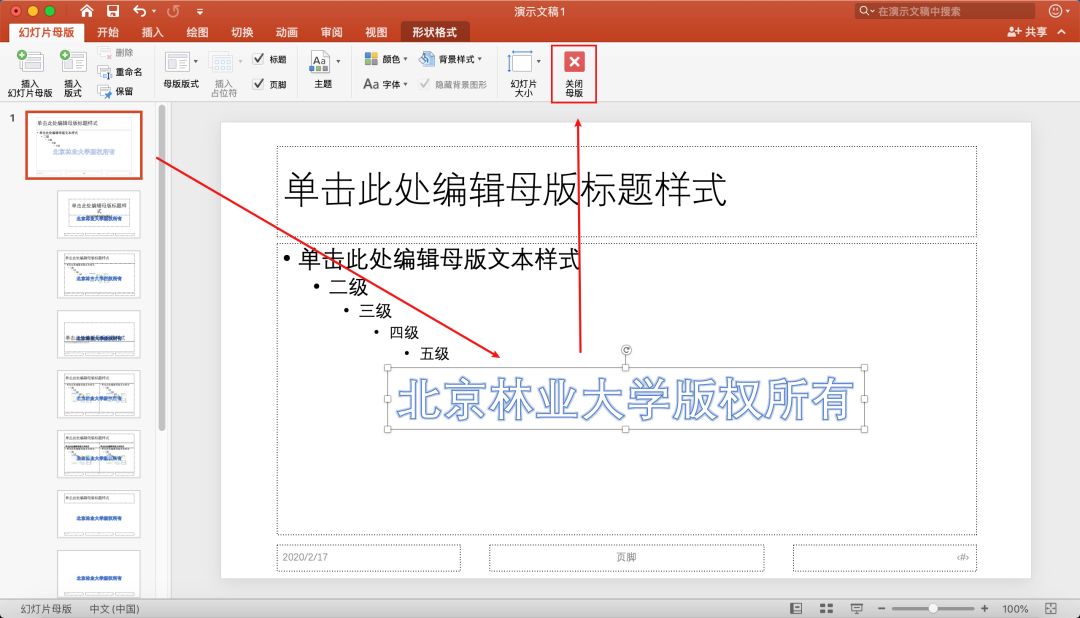
Task: Expand the 幻灯片大小 dropdown arrow
Action: (x=539, y=61)
